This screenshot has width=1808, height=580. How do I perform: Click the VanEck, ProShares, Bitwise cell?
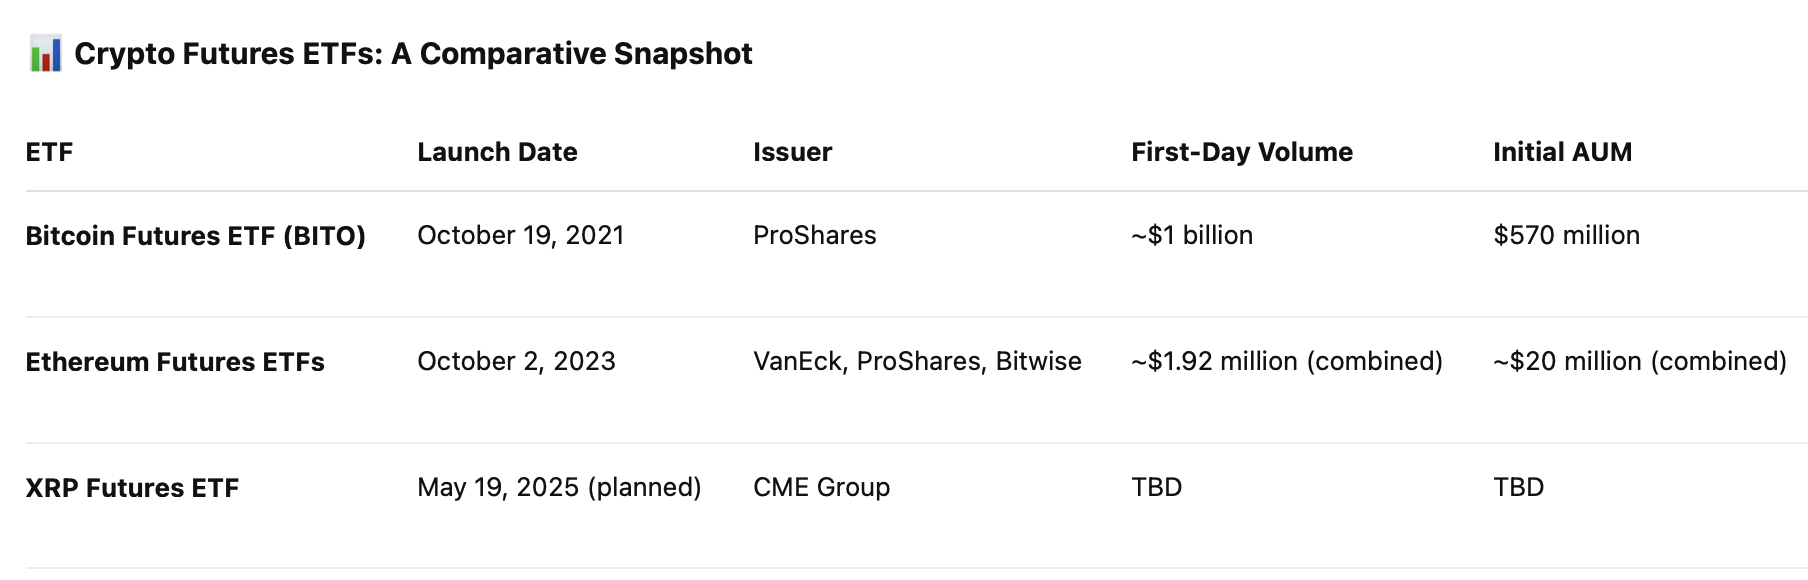coord(917,362)
